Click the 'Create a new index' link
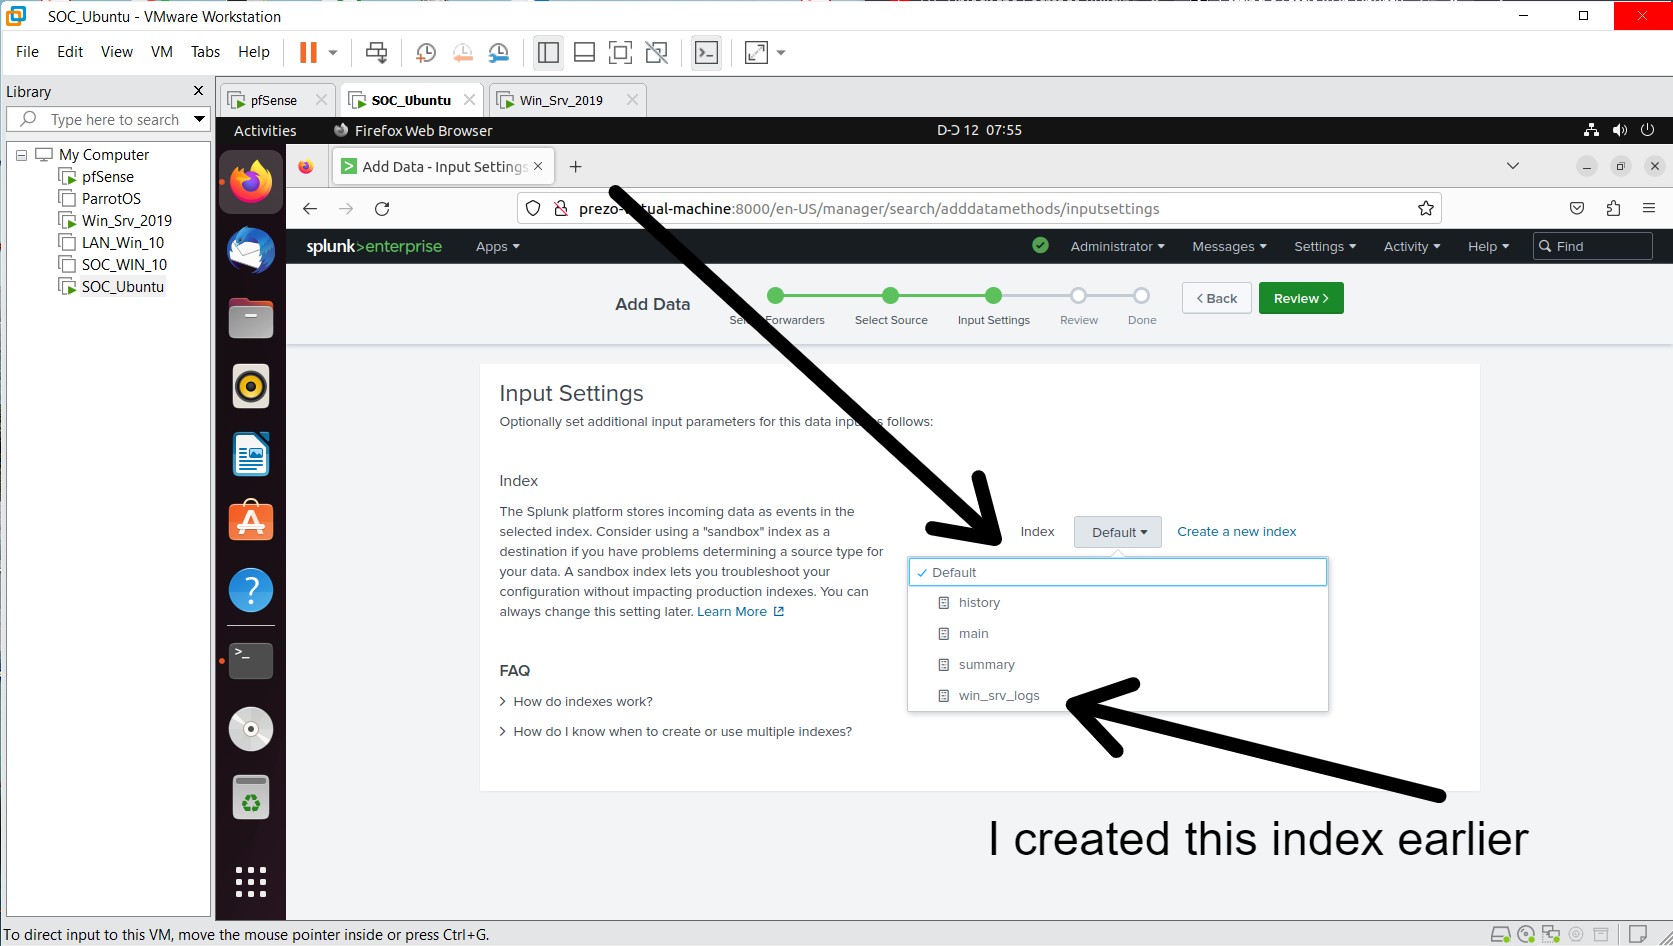Screen dimensions: 1673x946 1236,531
